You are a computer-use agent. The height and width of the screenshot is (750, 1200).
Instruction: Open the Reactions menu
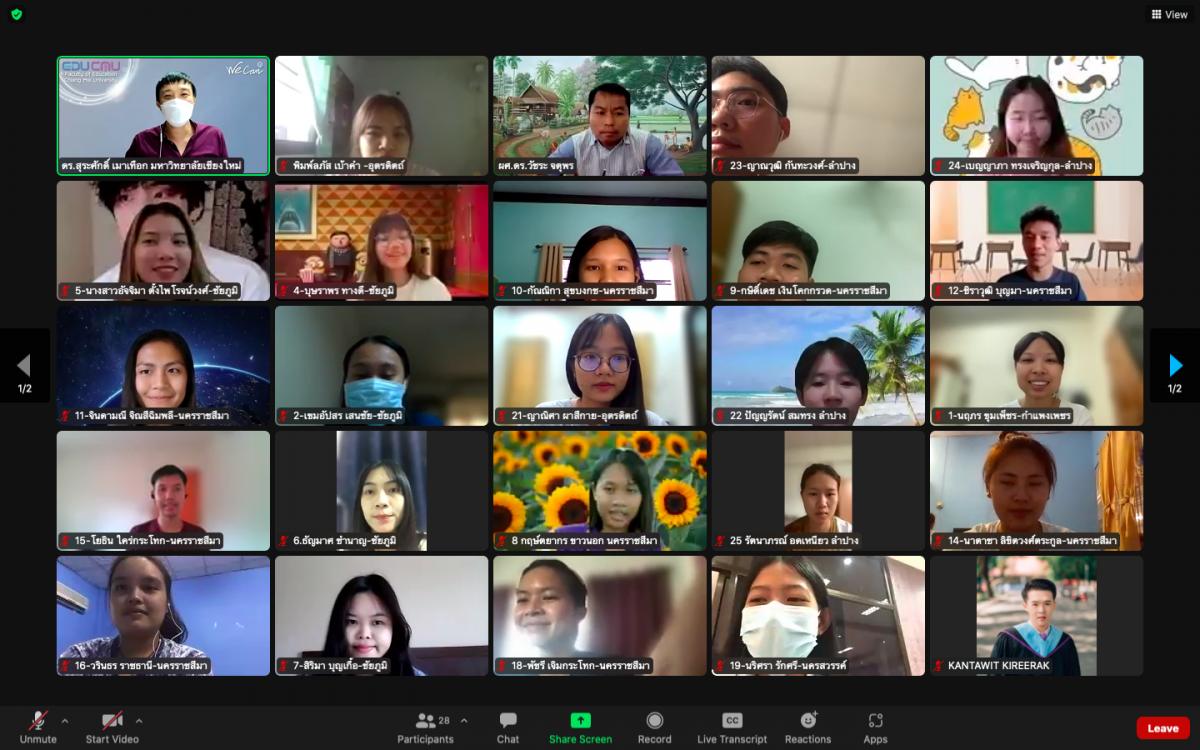coord(808,727)
